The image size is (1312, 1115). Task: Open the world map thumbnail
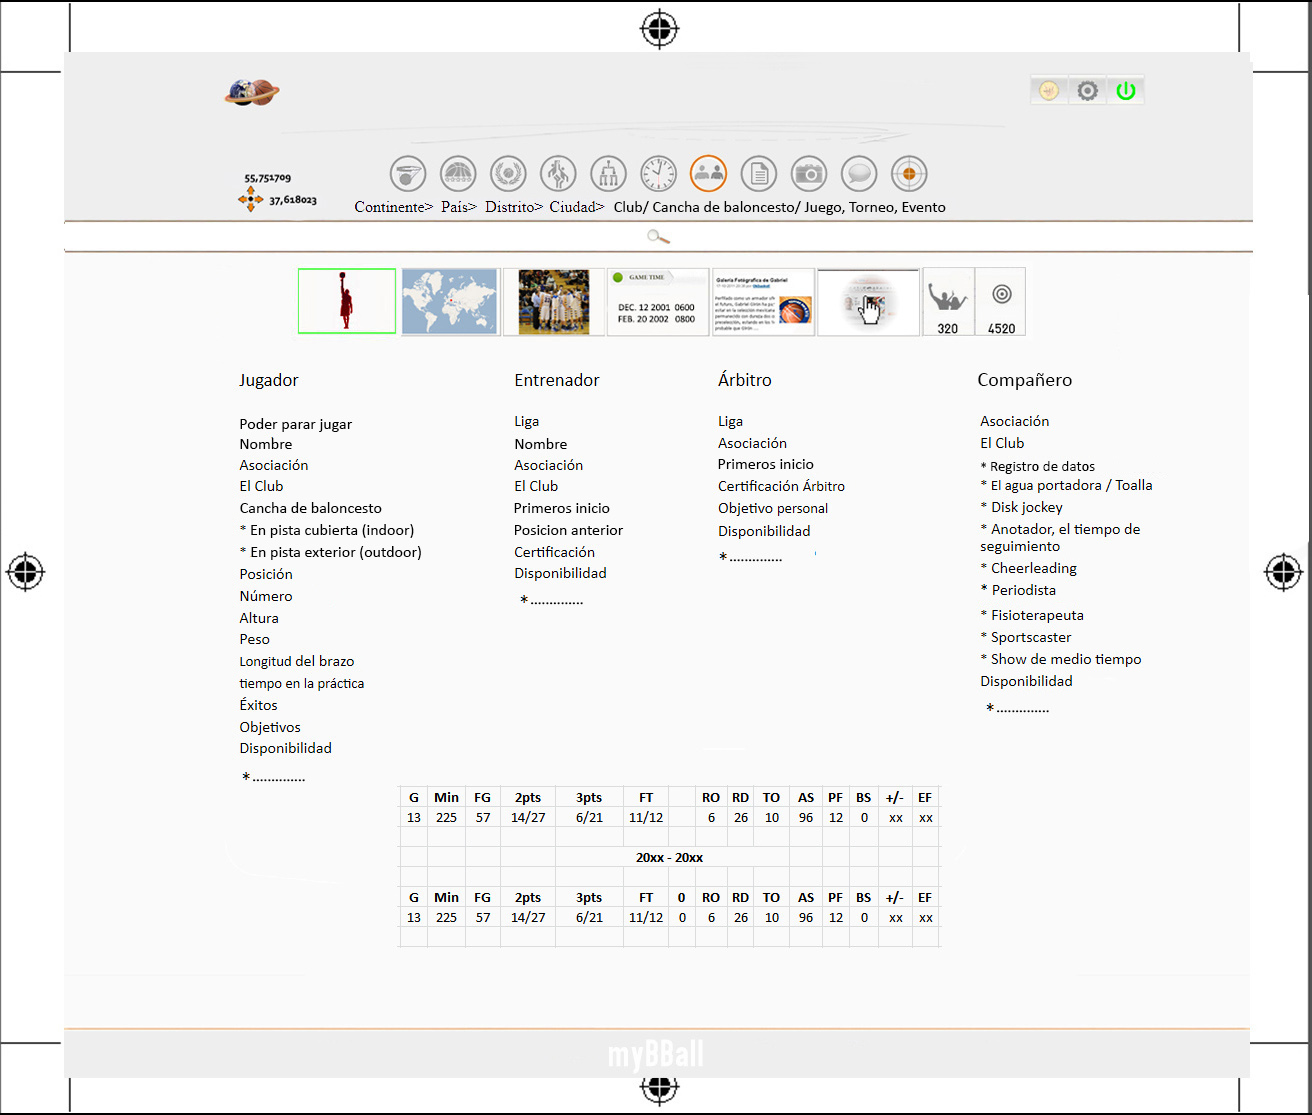pos(450,302)
